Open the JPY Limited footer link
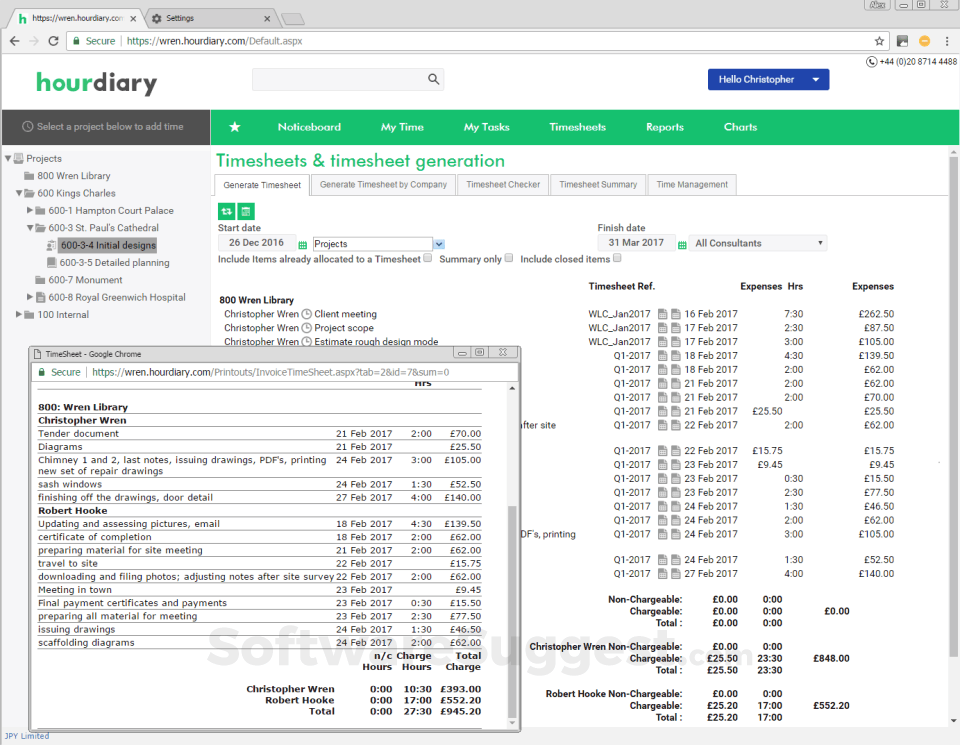This screenshot has height=745, width=960. point(27,736)
